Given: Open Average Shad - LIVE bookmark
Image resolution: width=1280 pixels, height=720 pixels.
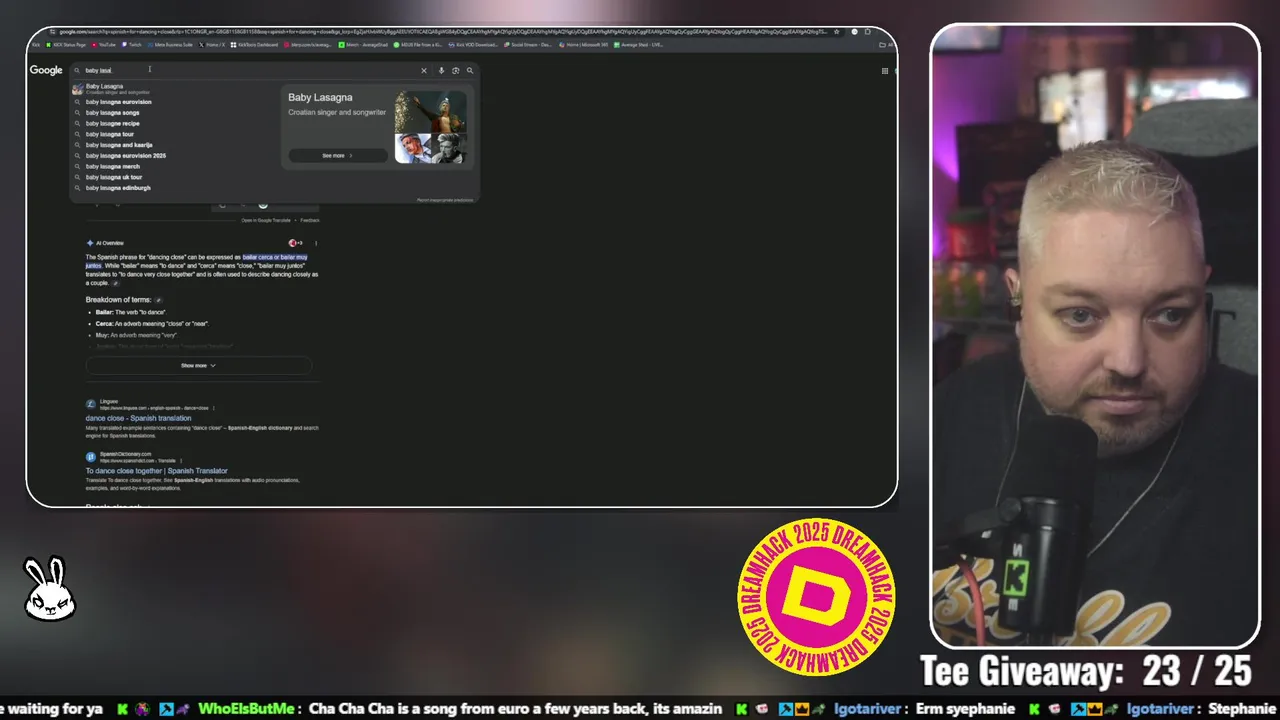Looking at the screenshot, I should click(638, 45).
